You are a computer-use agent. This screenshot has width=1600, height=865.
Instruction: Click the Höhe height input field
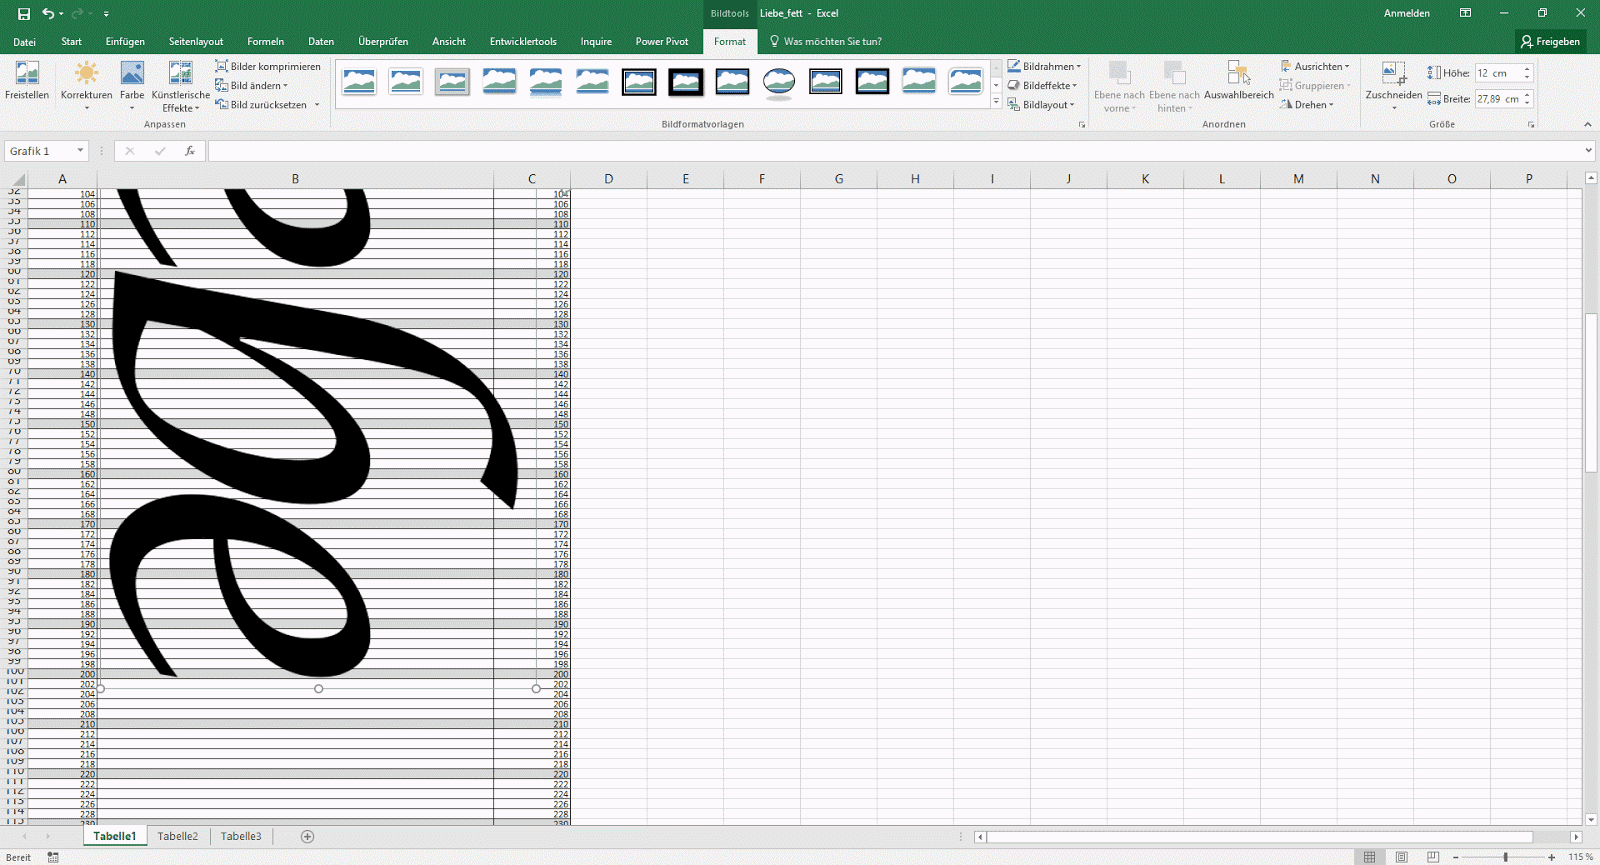pos(1498,73)
